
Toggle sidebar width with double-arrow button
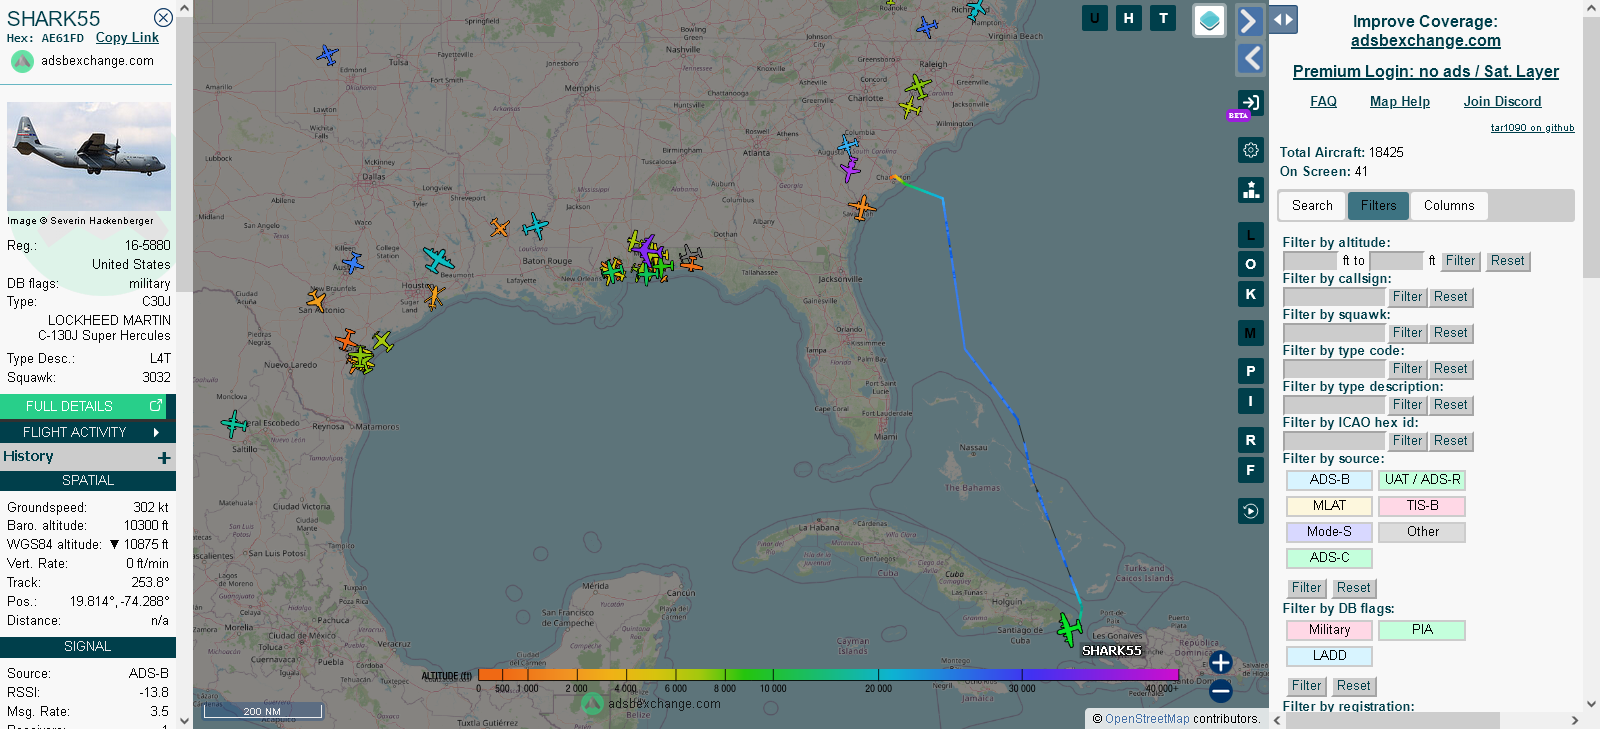pyautogui.click(x=1283, y=19)
